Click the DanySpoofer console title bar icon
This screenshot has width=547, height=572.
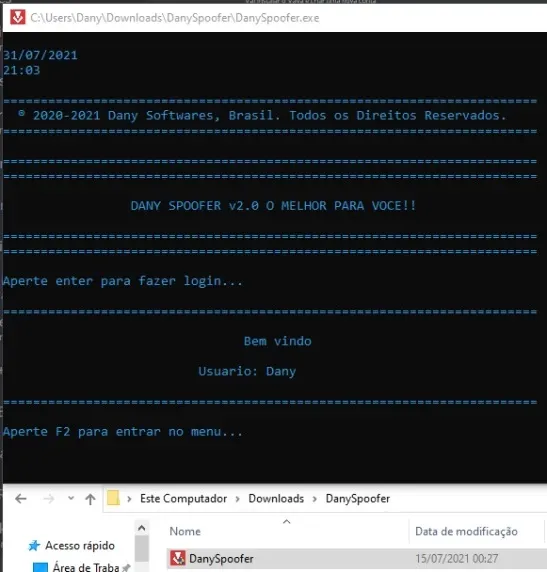[x=18, y=17]
